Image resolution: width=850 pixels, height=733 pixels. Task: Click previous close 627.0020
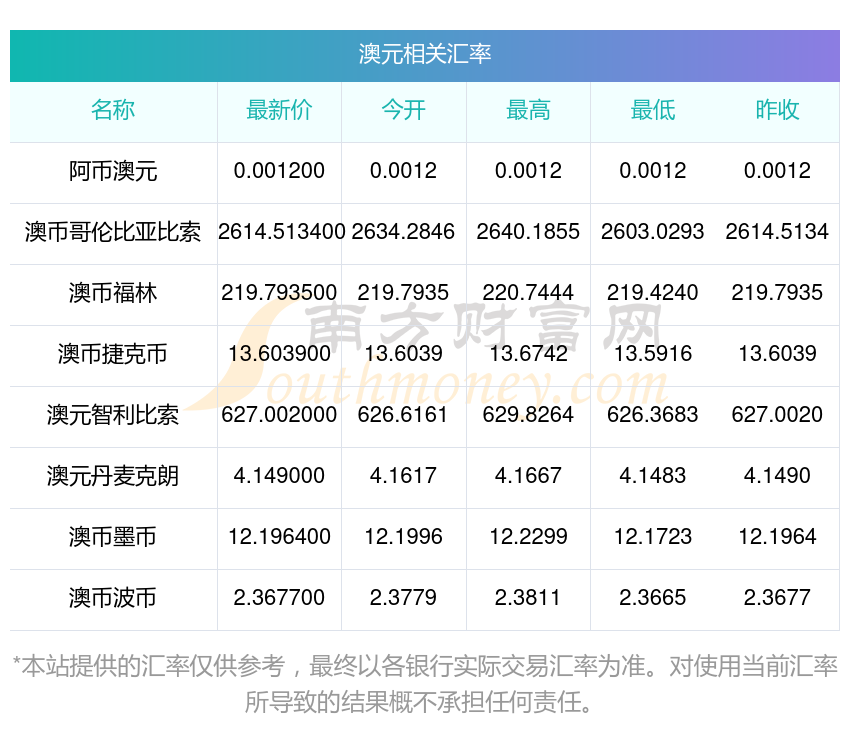[x=777, y=415]
